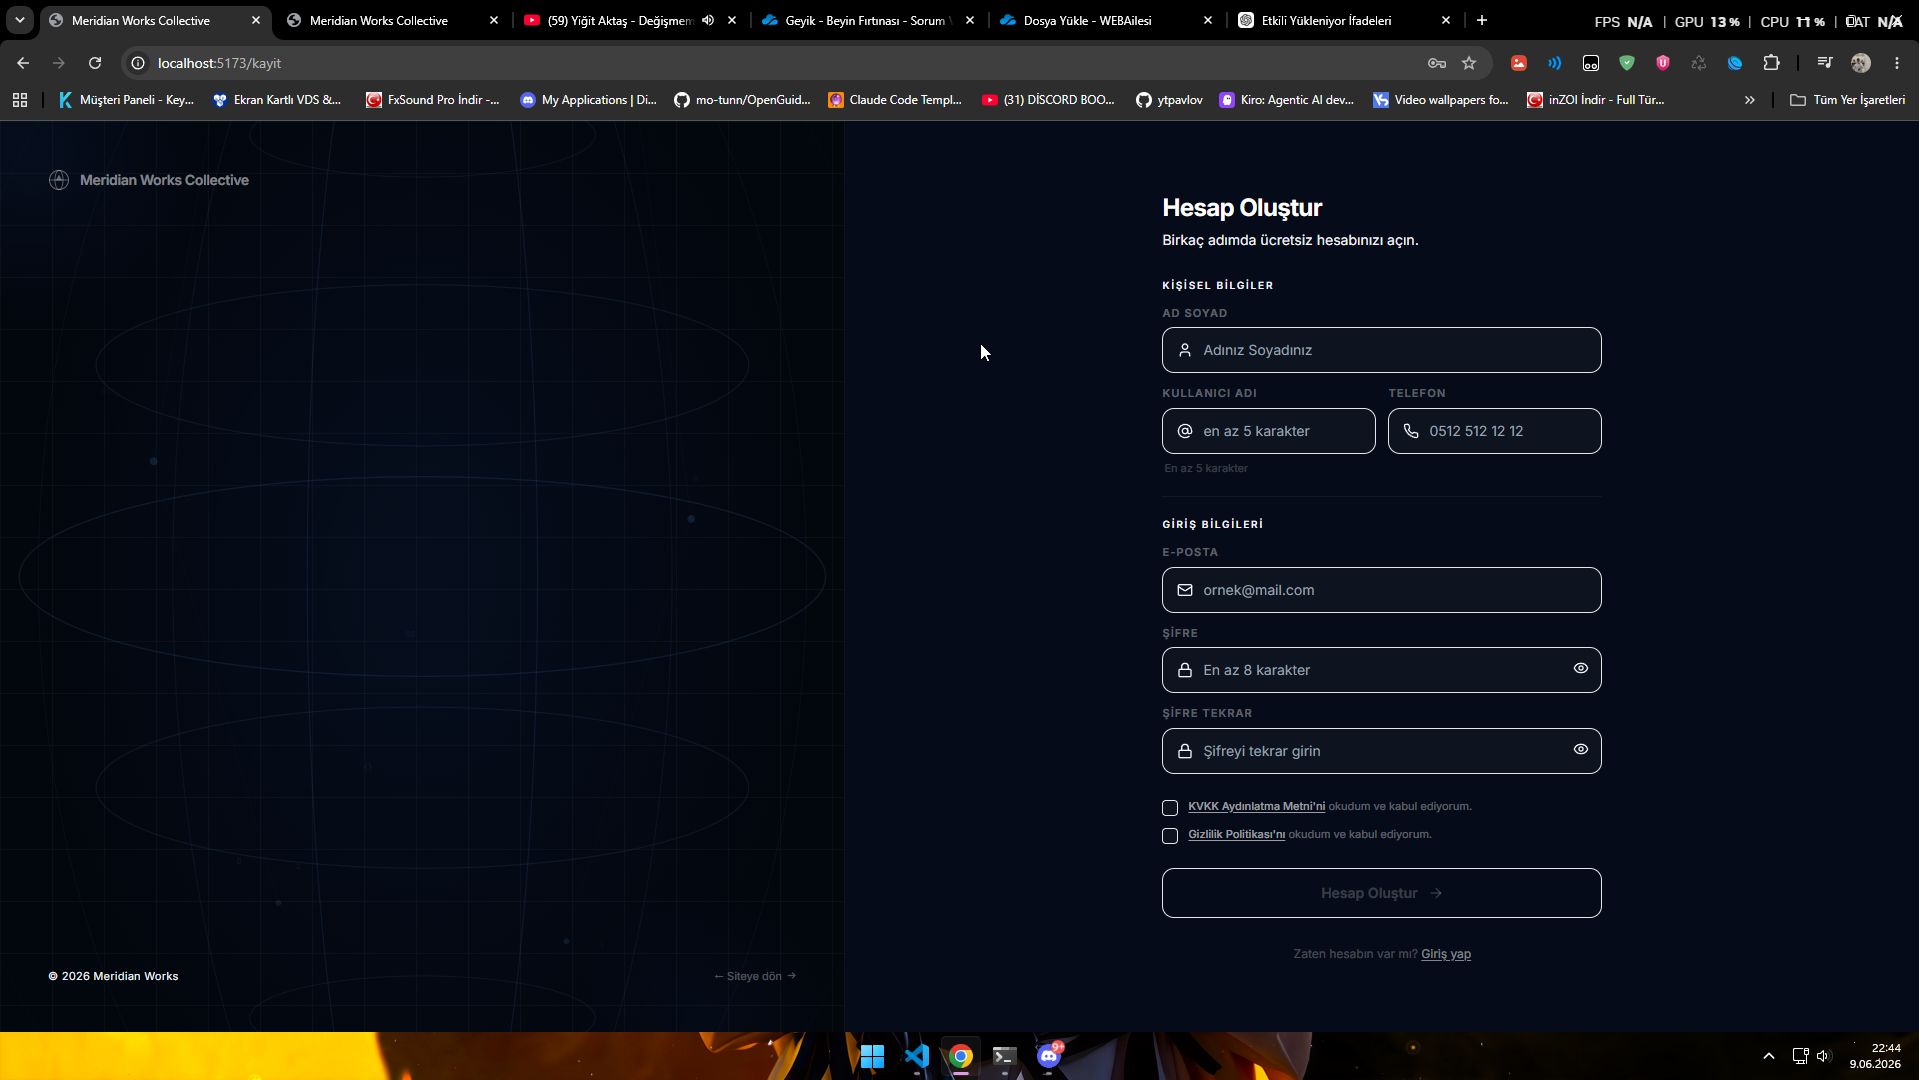Open ytpavlov GitHub bookmark

1169,100
